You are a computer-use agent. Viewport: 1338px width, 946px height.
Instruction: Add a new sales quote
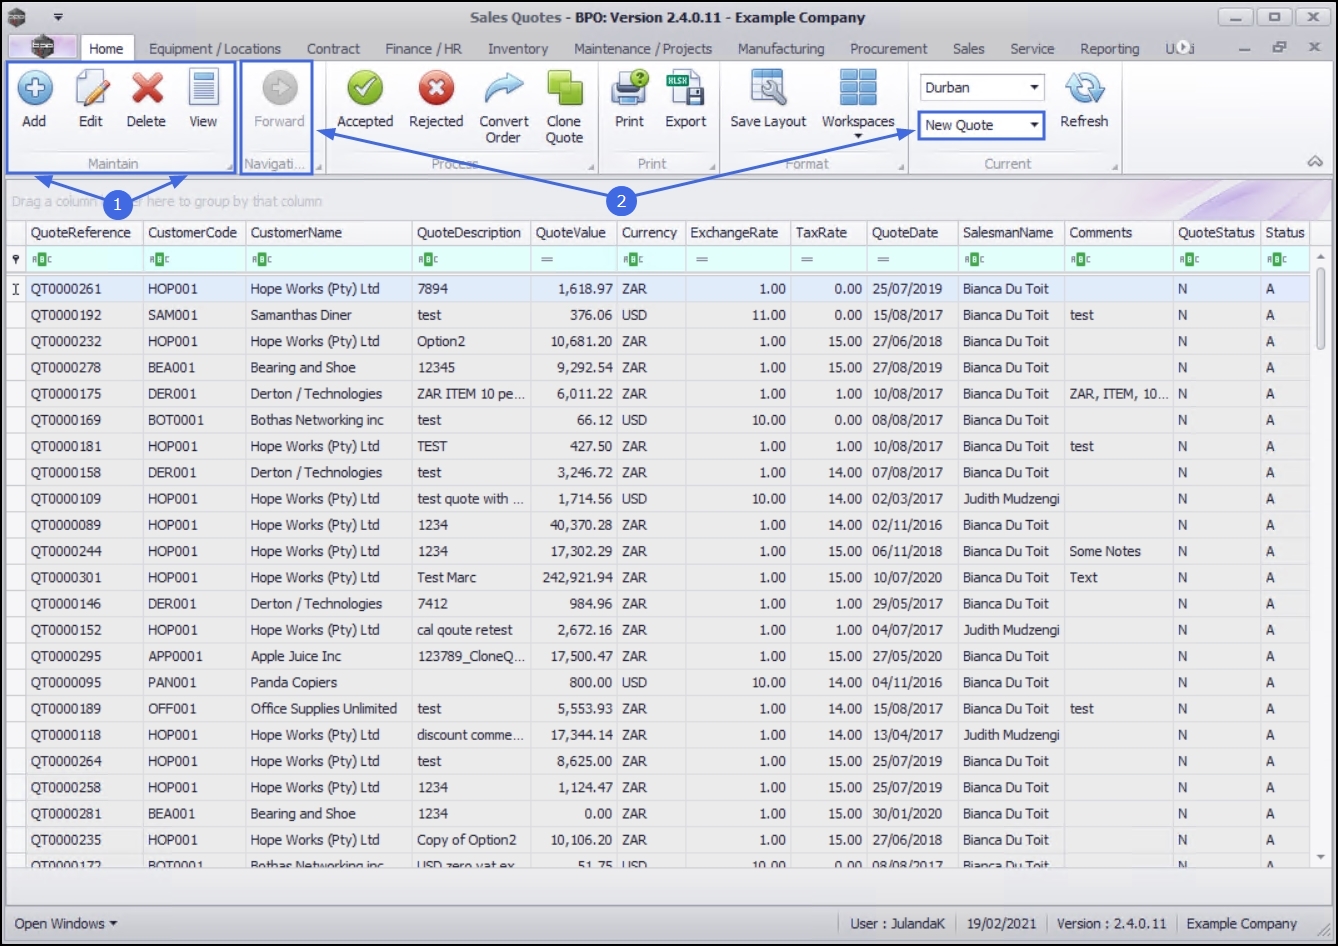point(34,100)
